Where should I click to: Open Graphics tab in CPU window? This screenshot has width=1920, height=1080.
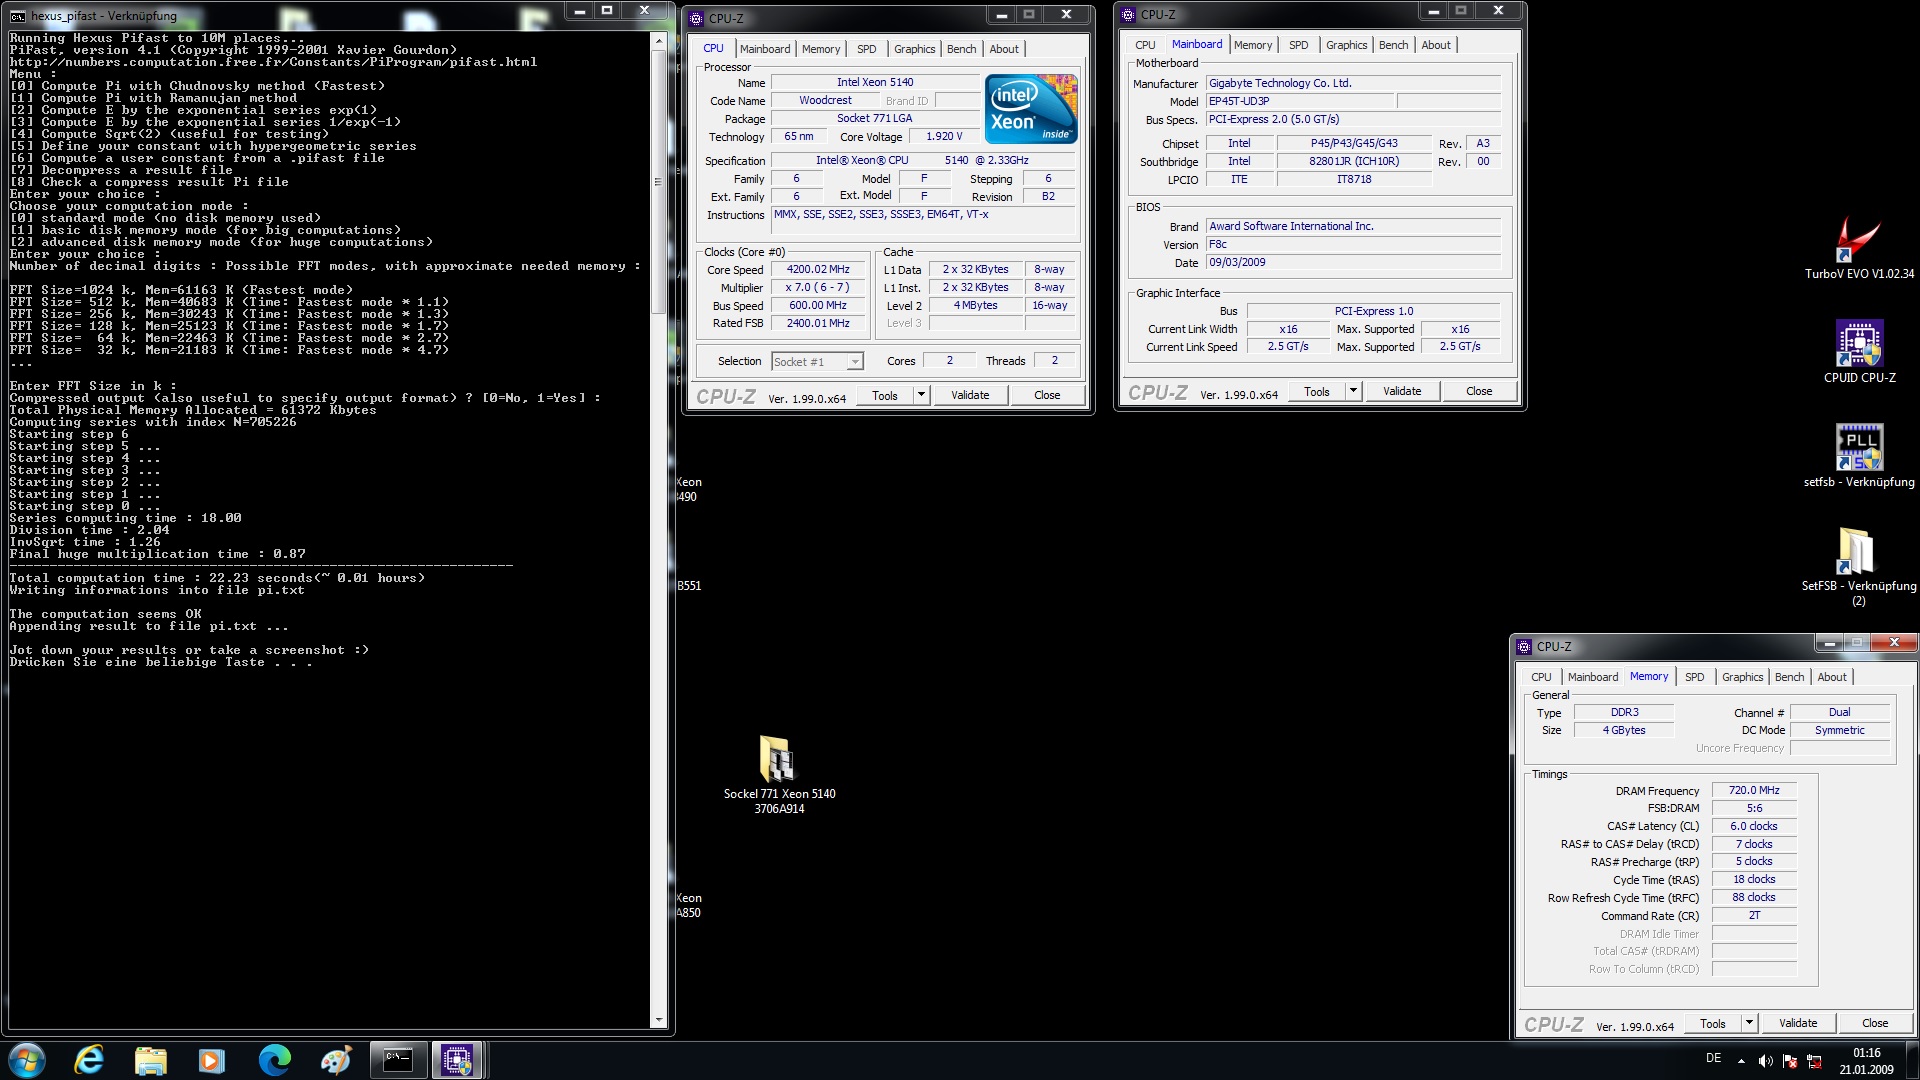914,49
